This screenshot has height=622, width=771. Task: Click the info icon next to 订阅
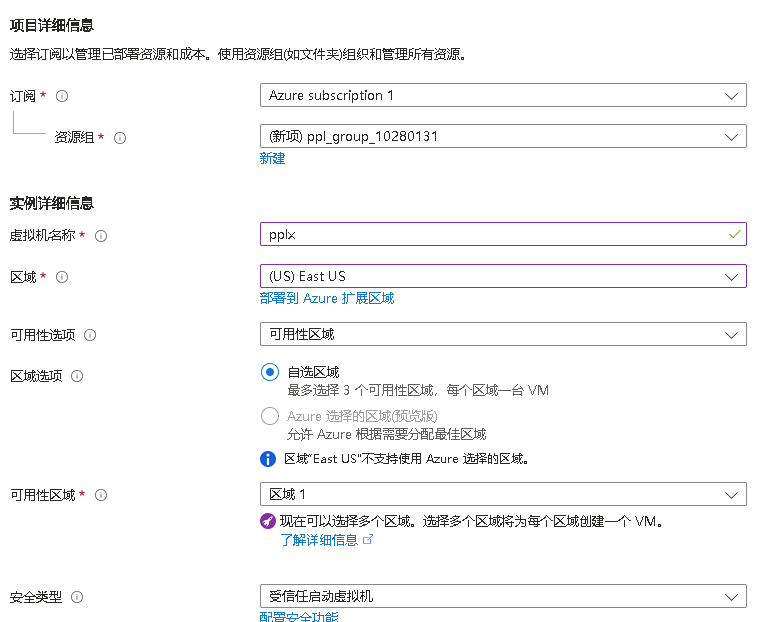tap(62, 96)
